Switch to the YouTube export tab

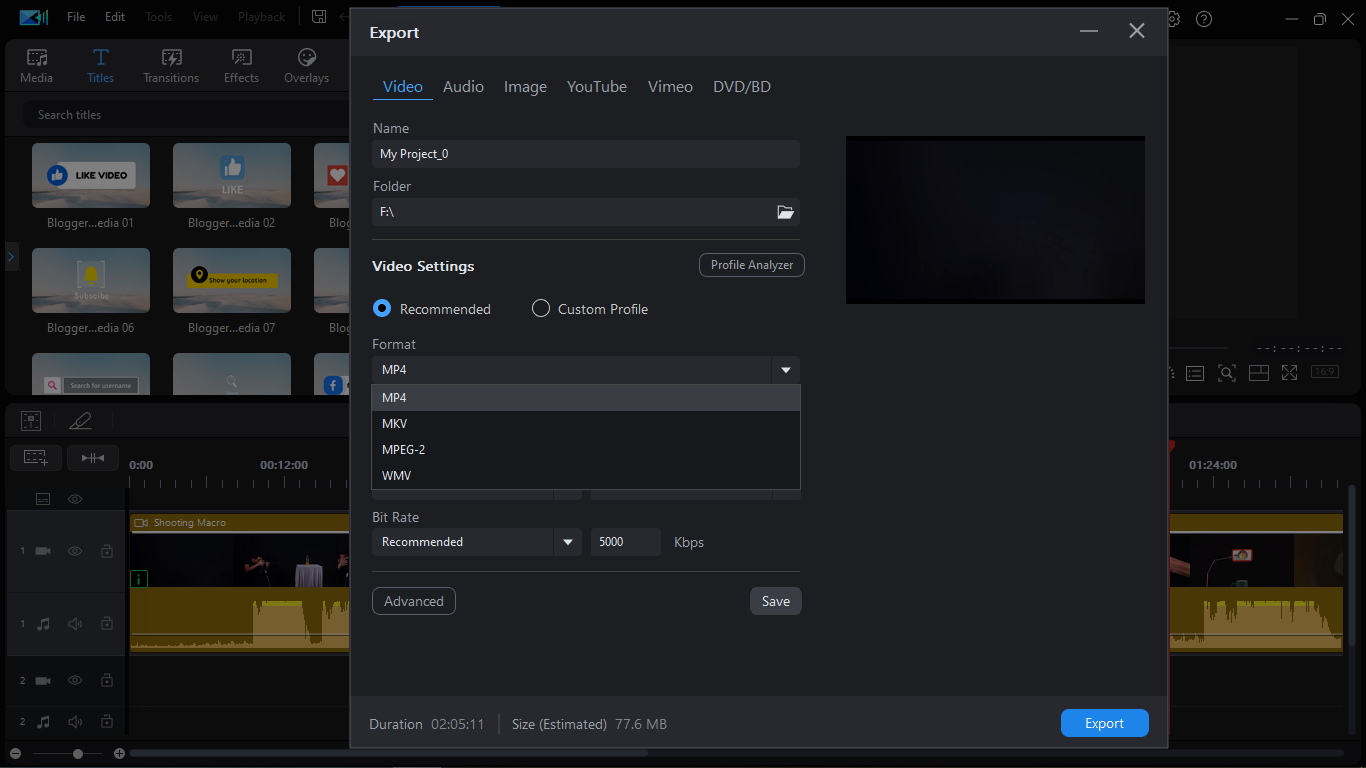click(597, 87)
